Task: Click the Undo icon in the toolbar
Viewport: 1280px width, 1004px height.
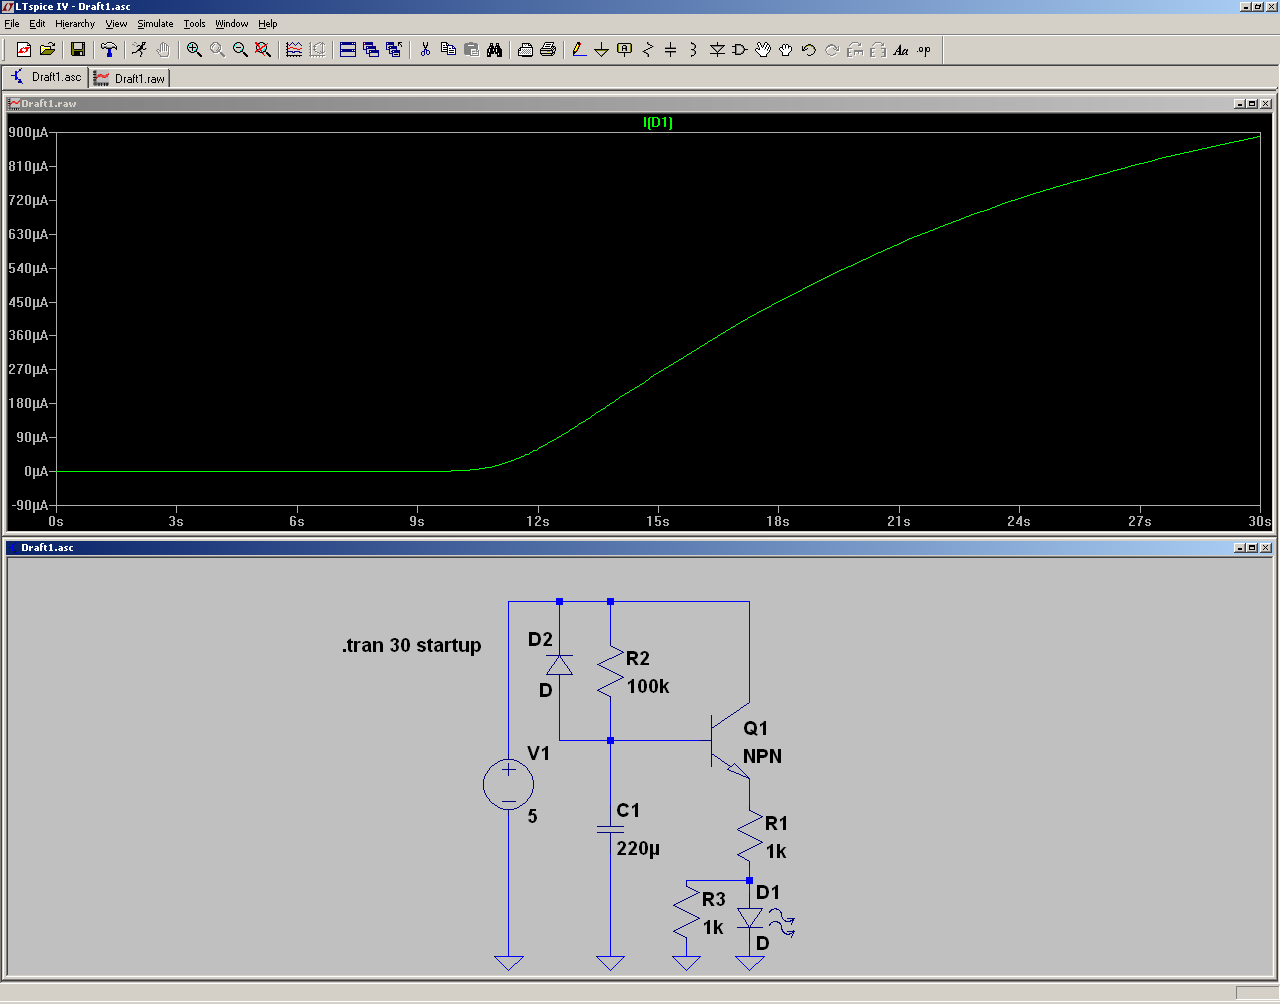Action: tap(809, 49)
